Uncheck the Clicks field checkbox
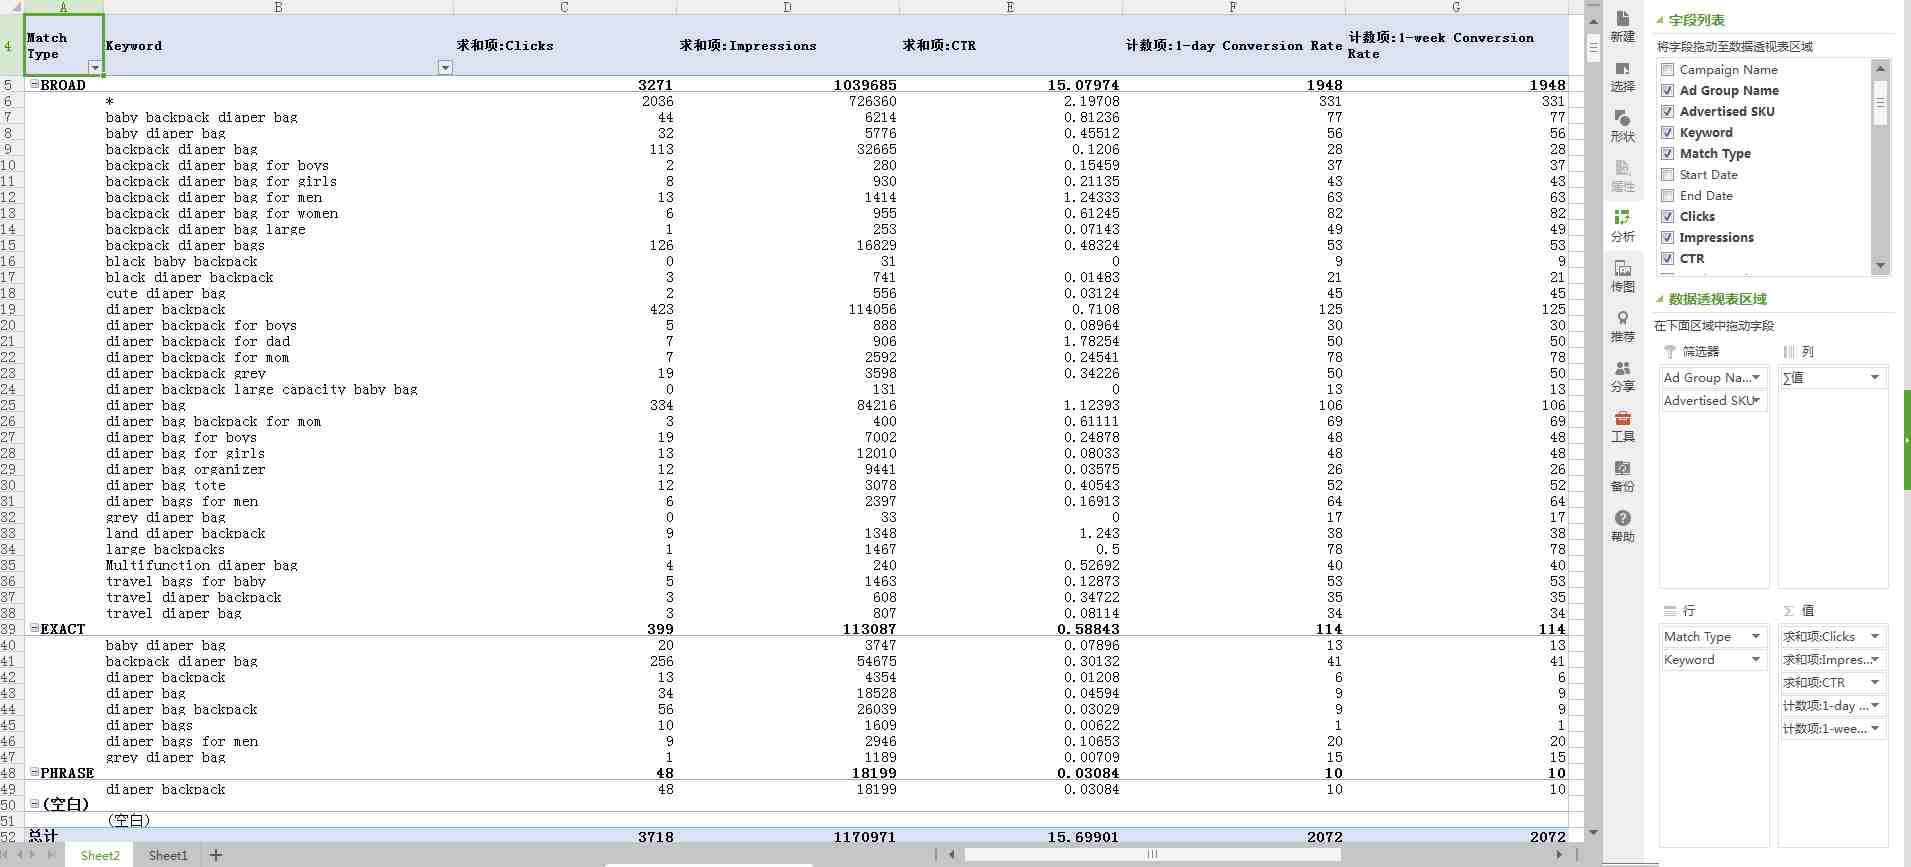 coord(1667,216)
